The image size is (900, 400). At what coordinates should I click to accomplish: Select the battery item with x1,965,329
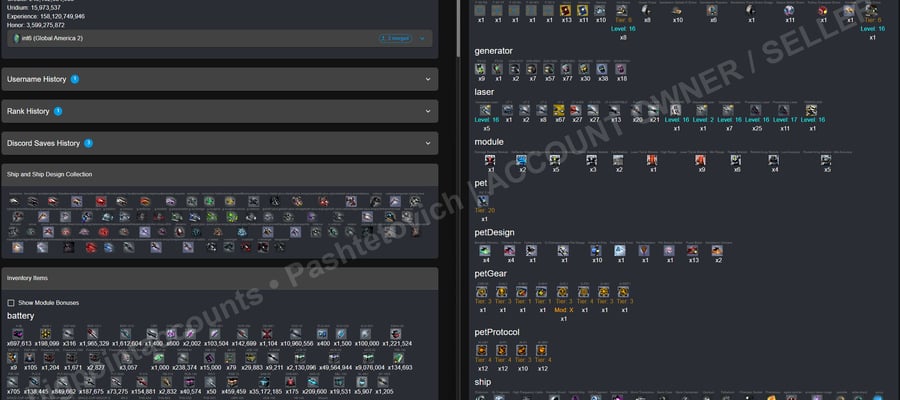[x=93, y=334]
